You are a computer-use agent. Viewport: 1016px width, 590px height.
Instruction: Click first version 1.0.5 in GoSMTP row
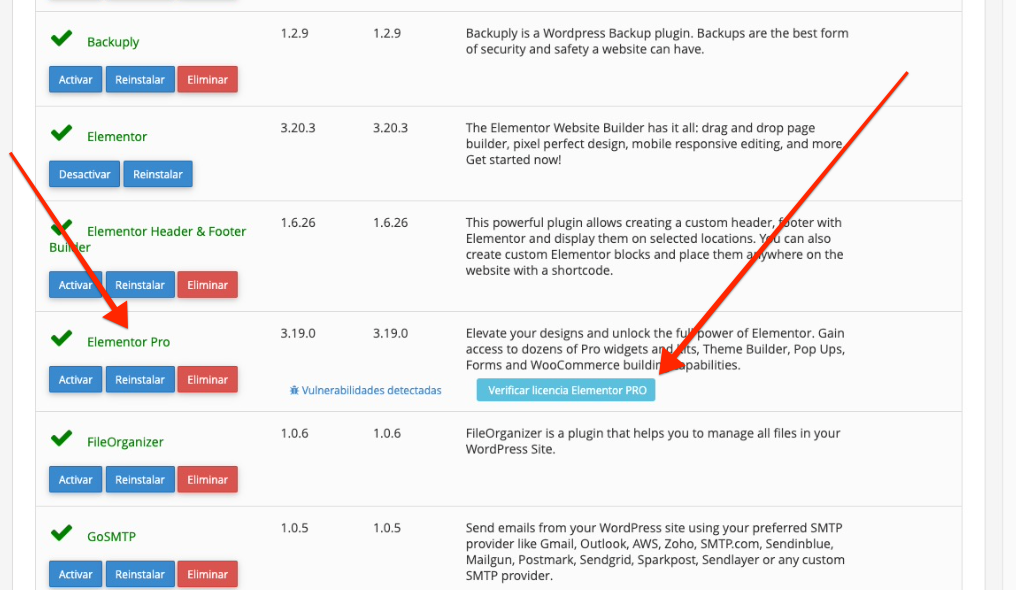pyautogui.click(x=294, y=528)
